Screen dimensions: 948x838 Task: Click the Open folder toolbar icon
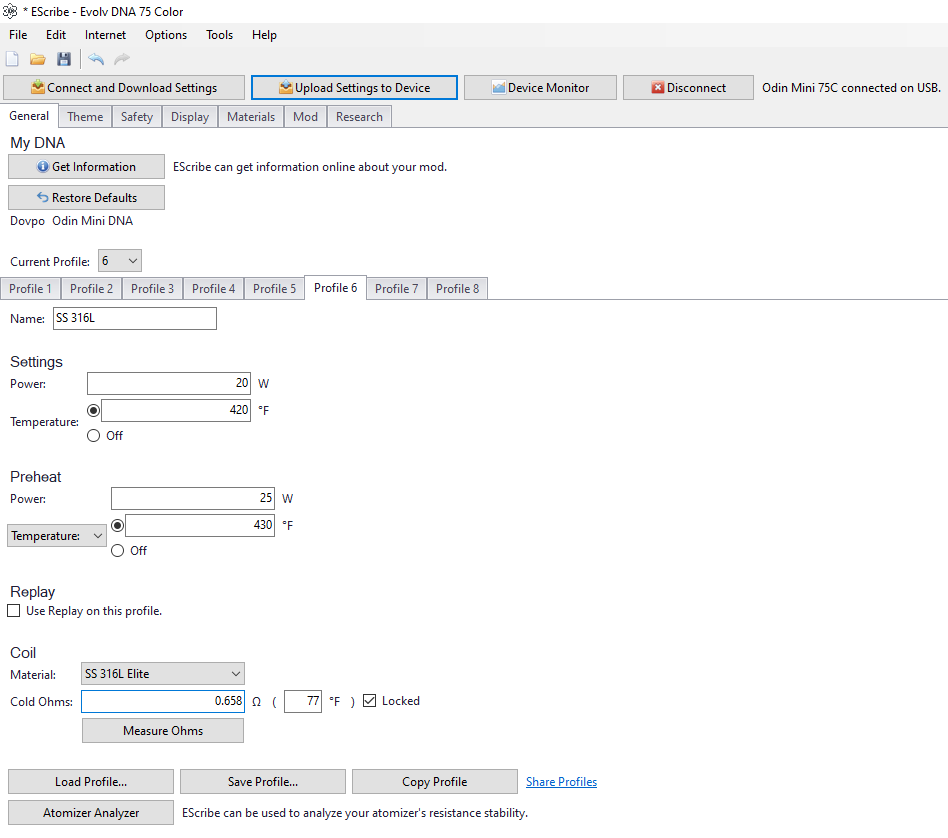point(38,60)
